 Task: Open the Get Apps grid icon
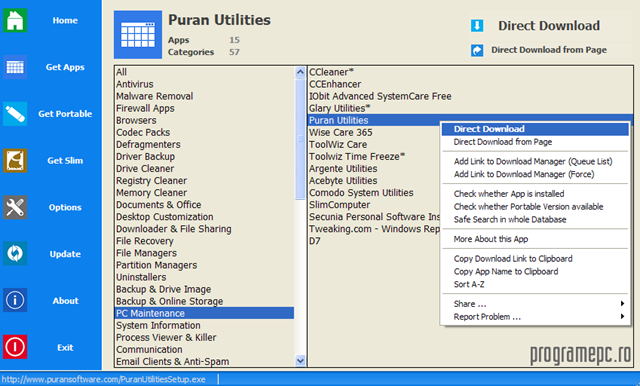click(x=15, y=67)
